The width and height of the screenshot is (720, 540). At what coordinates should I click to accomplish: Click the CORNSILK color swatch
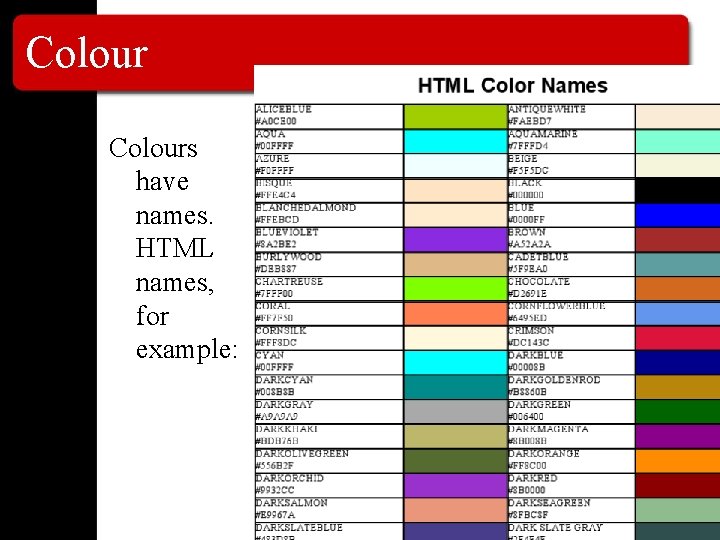[456, 338]
